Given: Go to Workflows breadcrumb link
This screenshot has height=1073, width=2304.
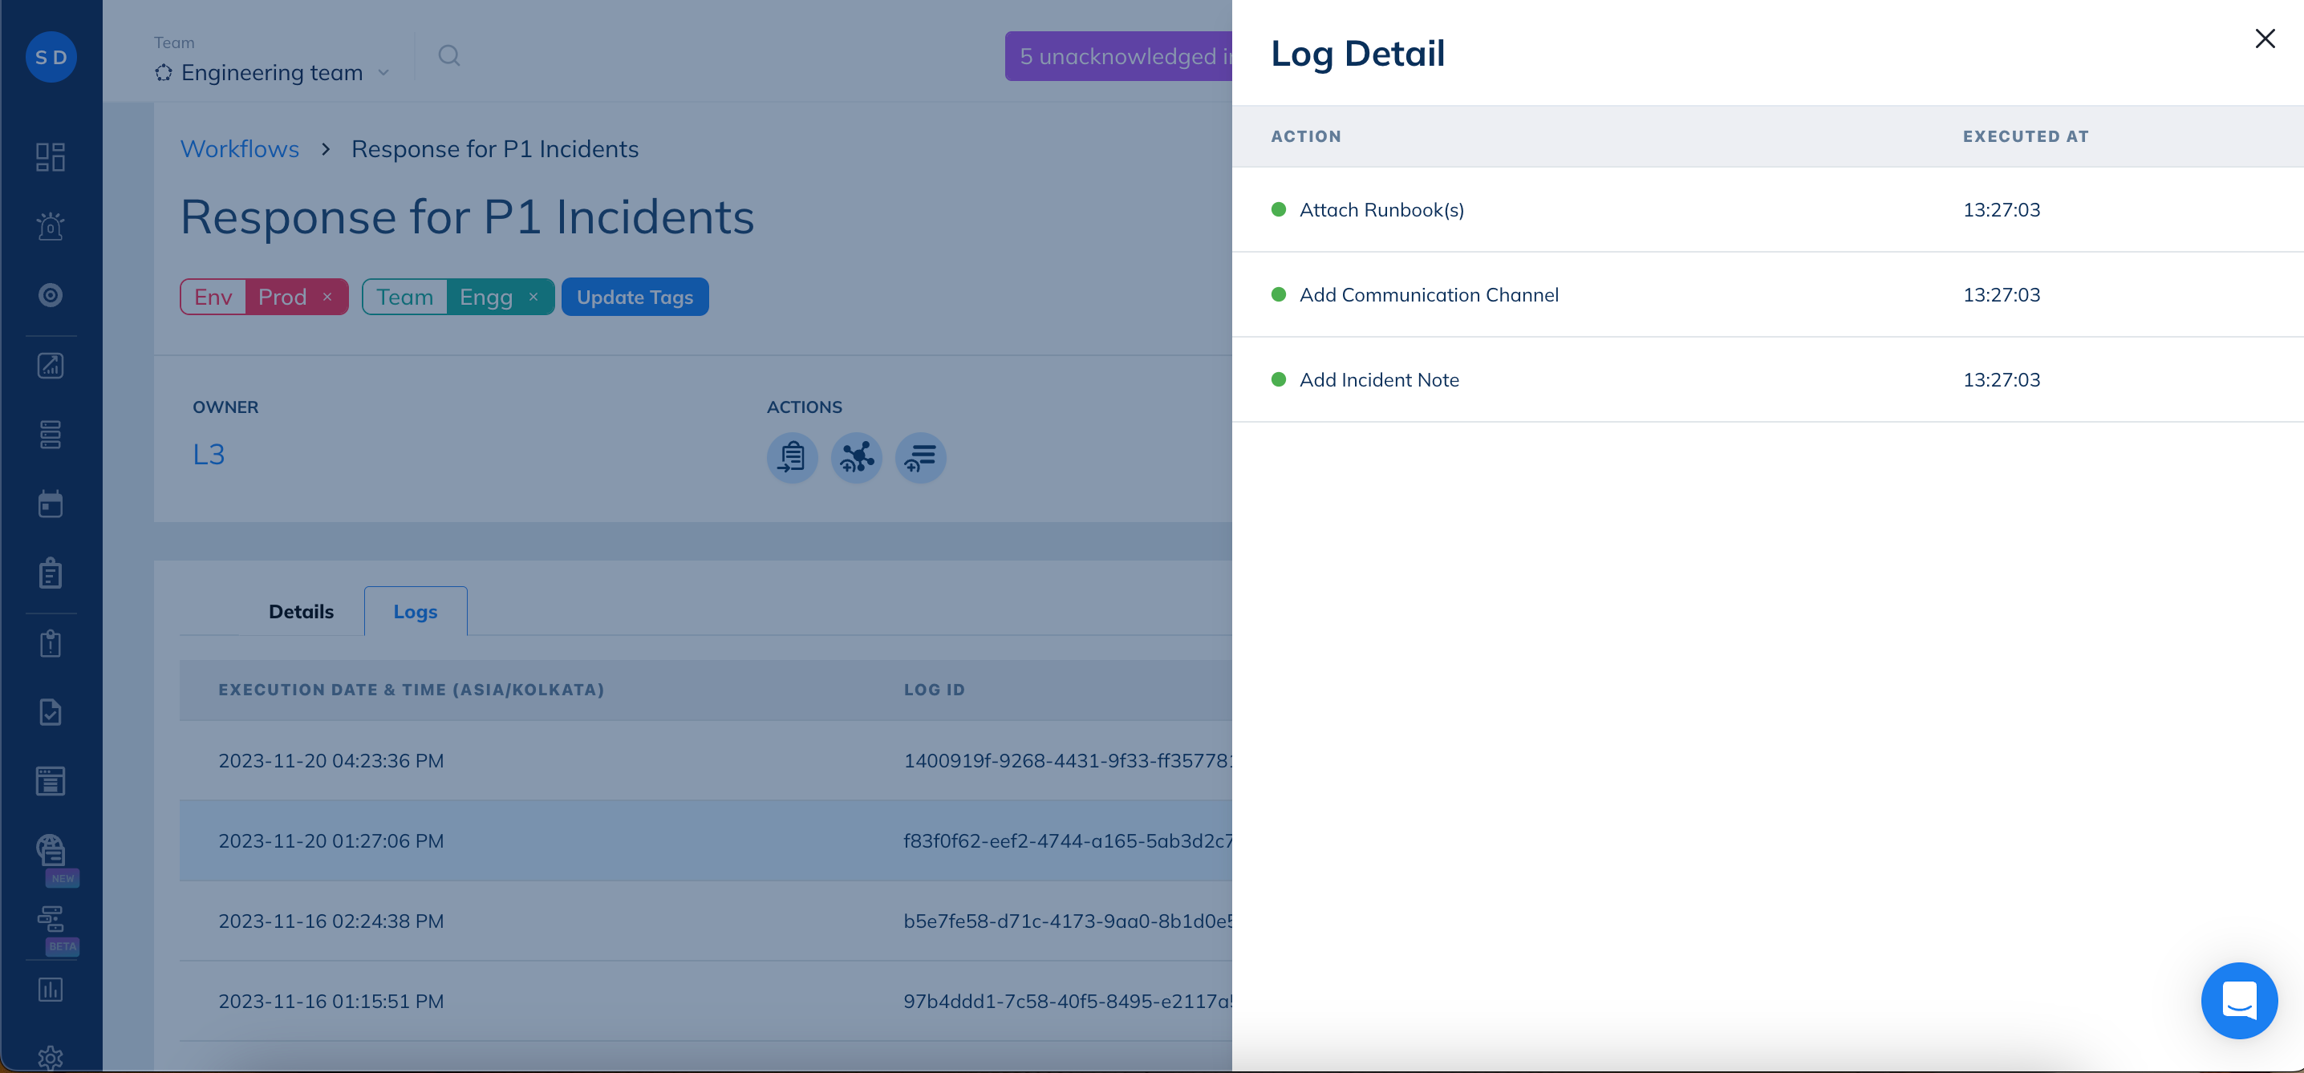Looking at the screenshot, I should click(239, 148).
